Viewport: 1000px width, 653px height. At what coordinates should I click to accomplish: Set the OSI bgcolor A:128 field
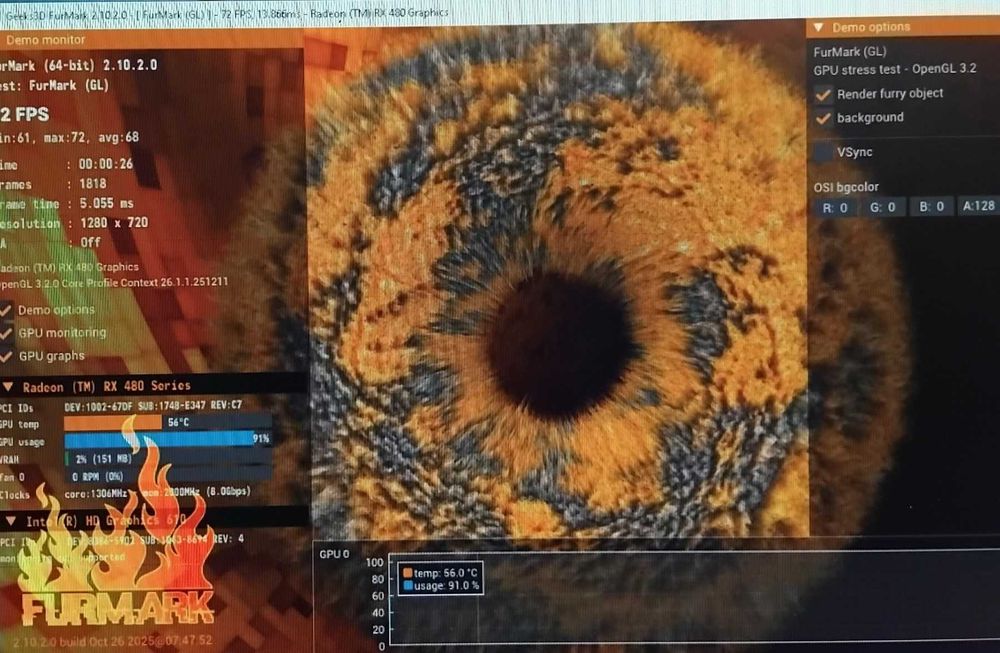click(978, 206)
